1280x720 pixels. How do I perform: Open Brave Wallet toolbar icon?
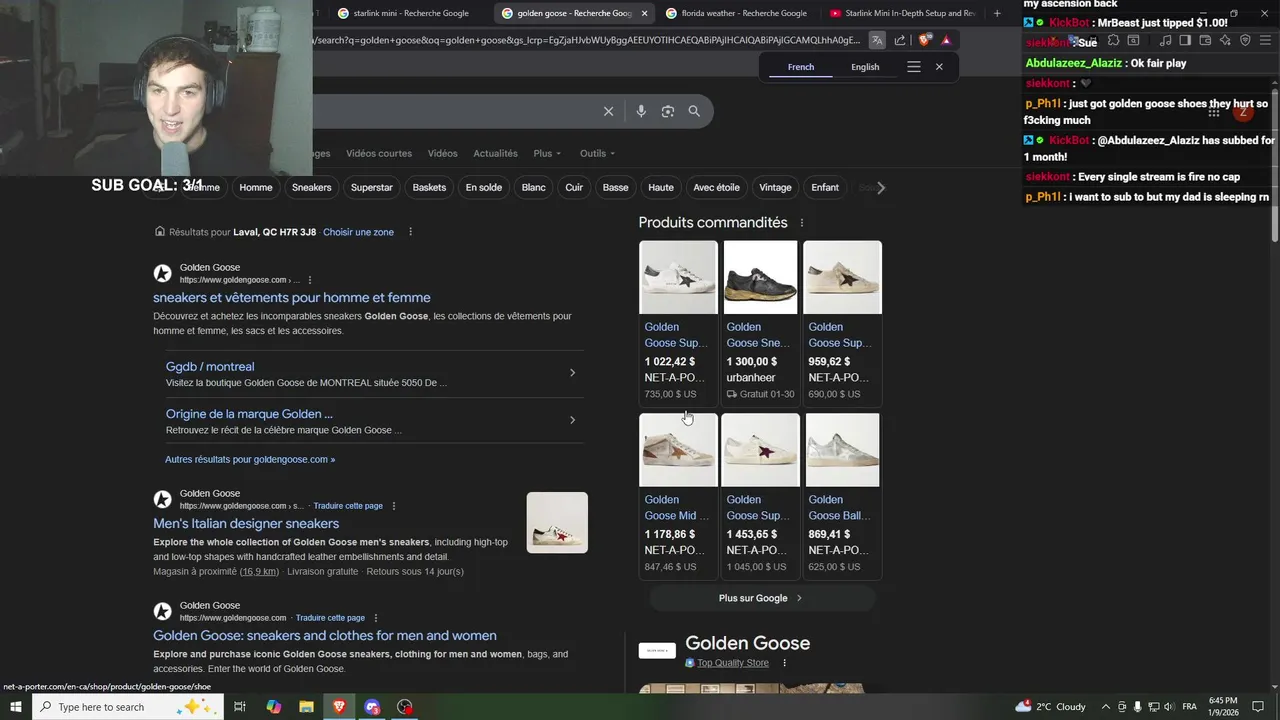tap(1205, 40)
